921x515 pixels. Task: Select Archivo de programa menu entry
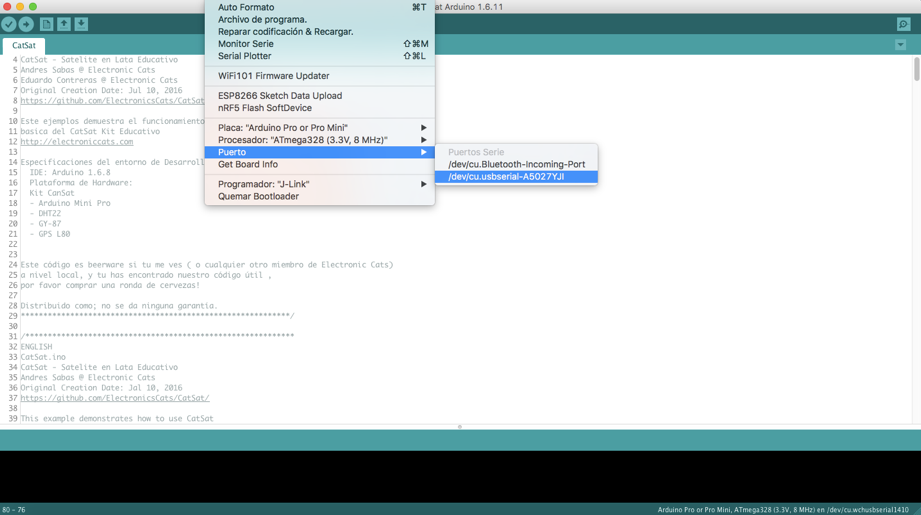click(x=320, y=19)
